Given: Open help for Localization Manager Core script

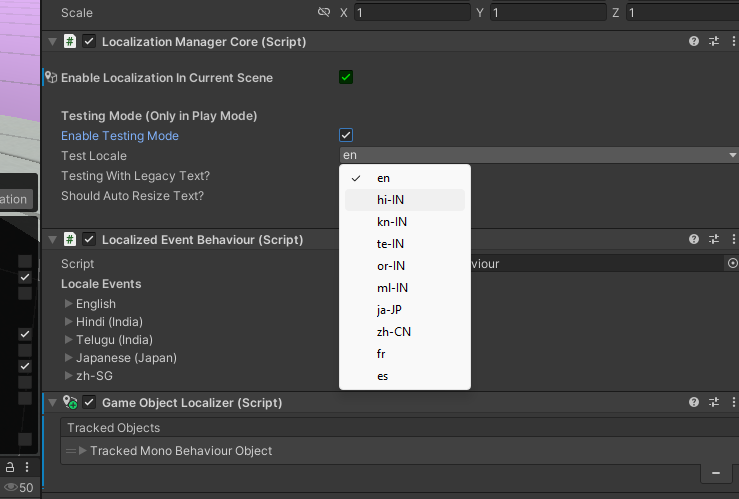Looking at the screenshot, I should point(693,41).
